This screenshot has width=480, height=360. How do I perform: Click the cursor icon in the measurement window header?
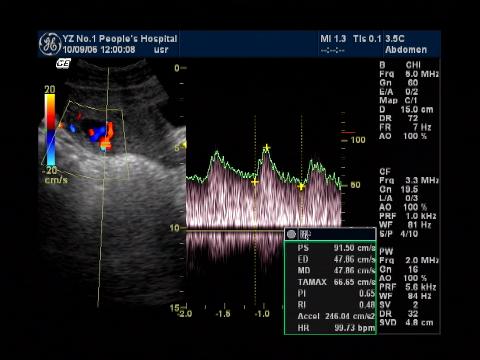pyautogui.click(x=305, y=235)
